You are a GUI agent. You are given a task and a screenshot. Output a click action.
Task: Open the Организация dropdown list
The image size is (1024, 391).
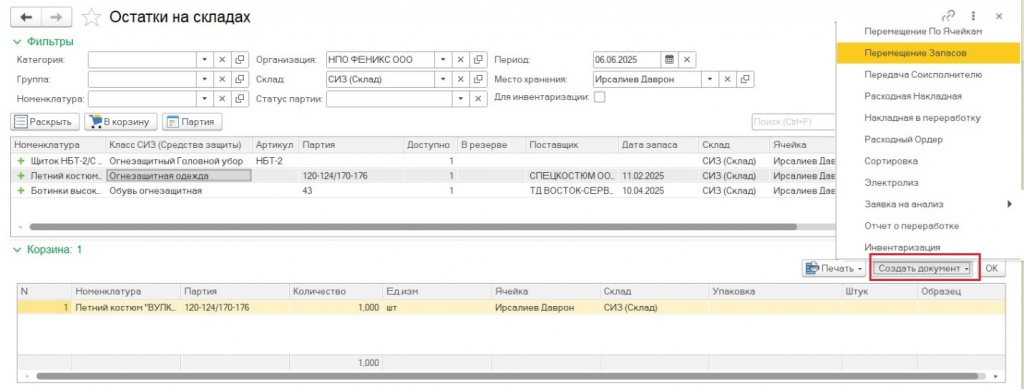coord(443,59)
